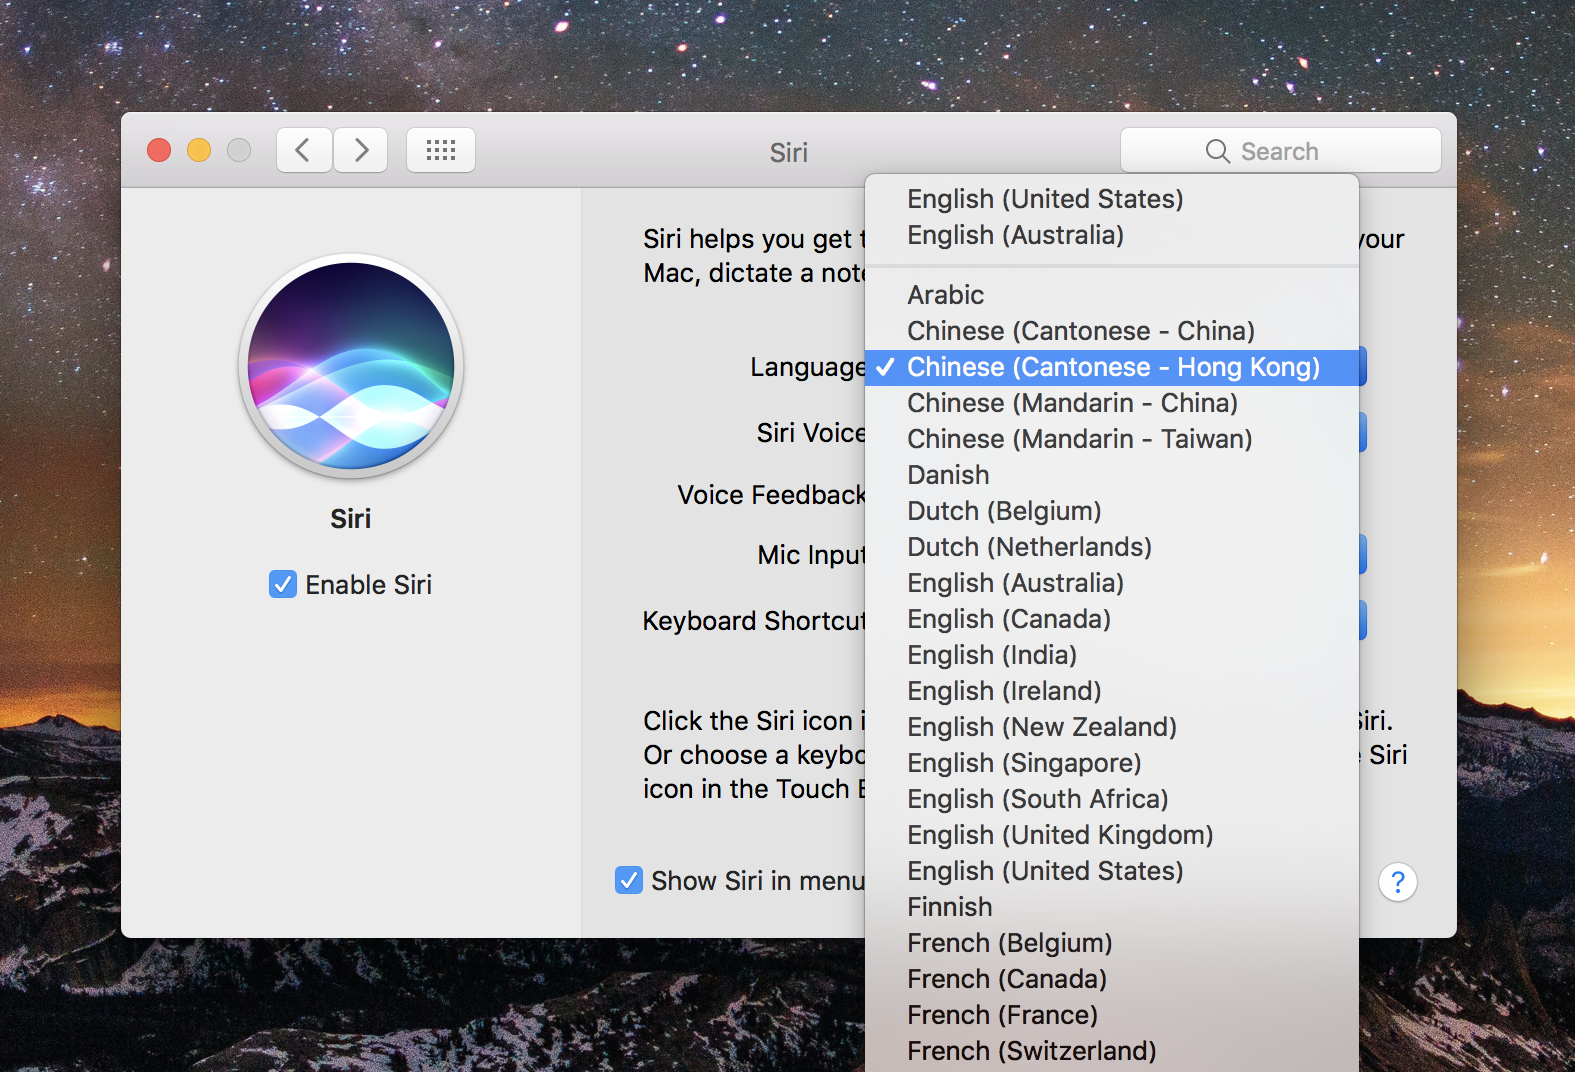Choose English (Australia) in lower list
Screen dimensions: 1575x1072
1112,583
